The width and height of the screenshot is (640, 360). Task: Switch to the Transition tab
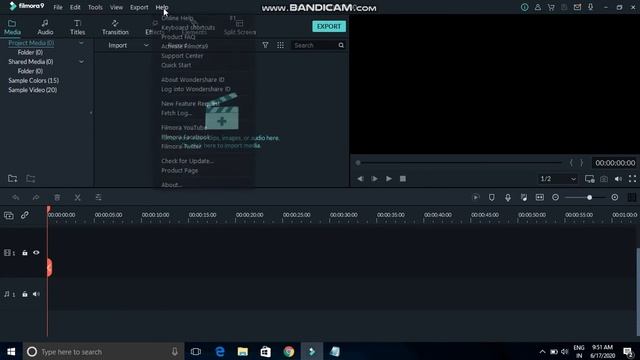click(115, 27)
